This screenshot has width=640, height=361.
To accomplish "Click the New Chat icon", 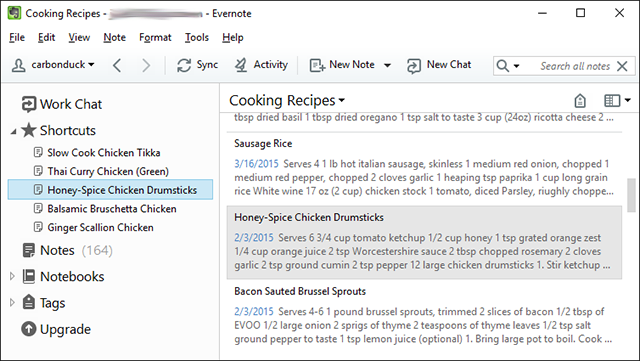I will [413, 65].
